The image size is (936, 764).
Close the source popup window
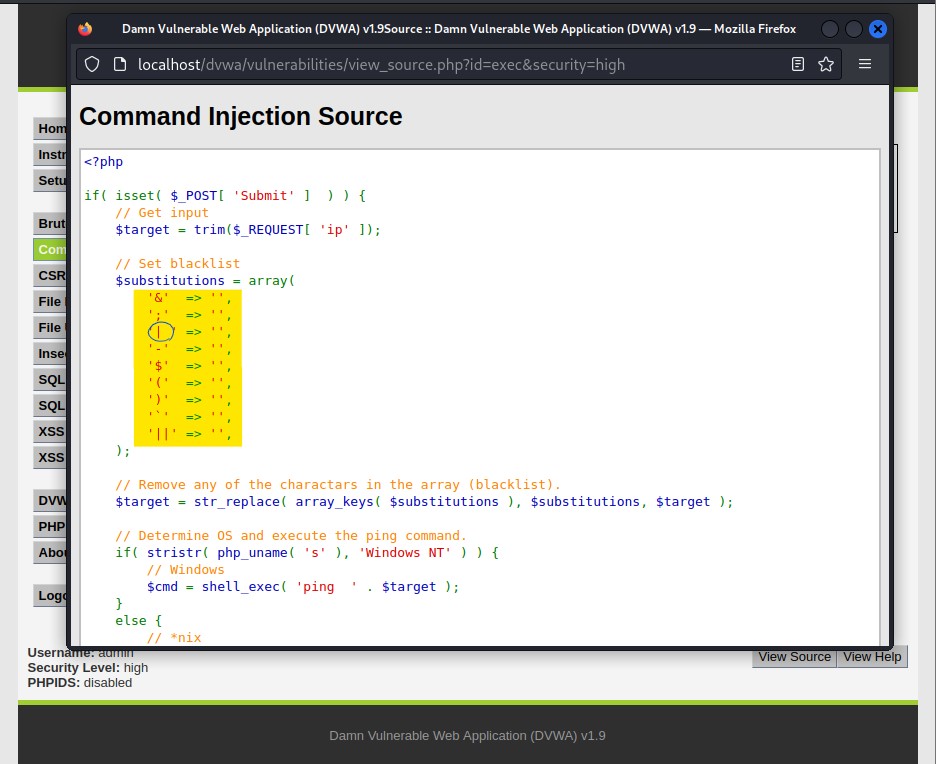click(x=878, y=29)
